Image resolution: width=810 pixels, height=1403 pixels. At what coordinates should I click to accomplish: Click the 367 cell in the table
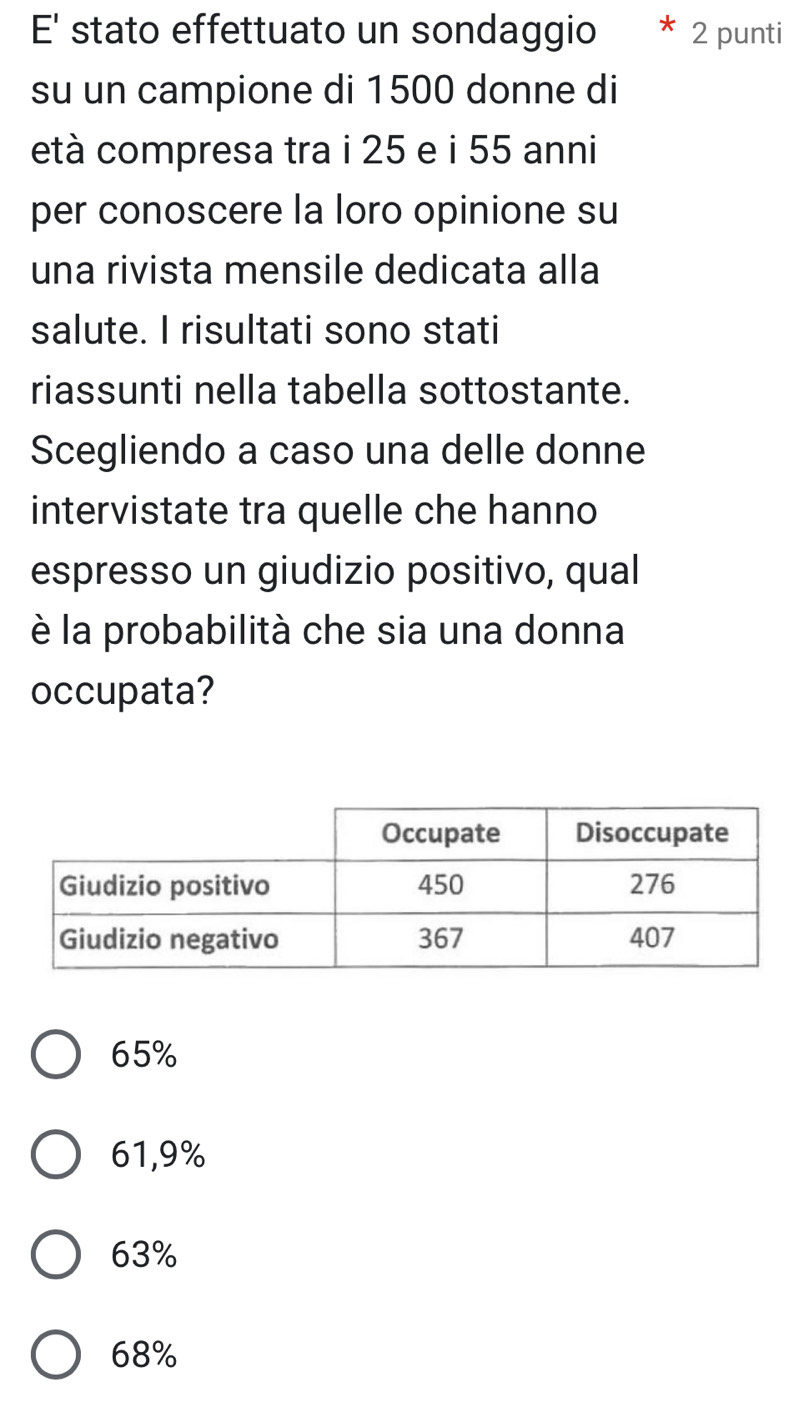click(440, 939)
